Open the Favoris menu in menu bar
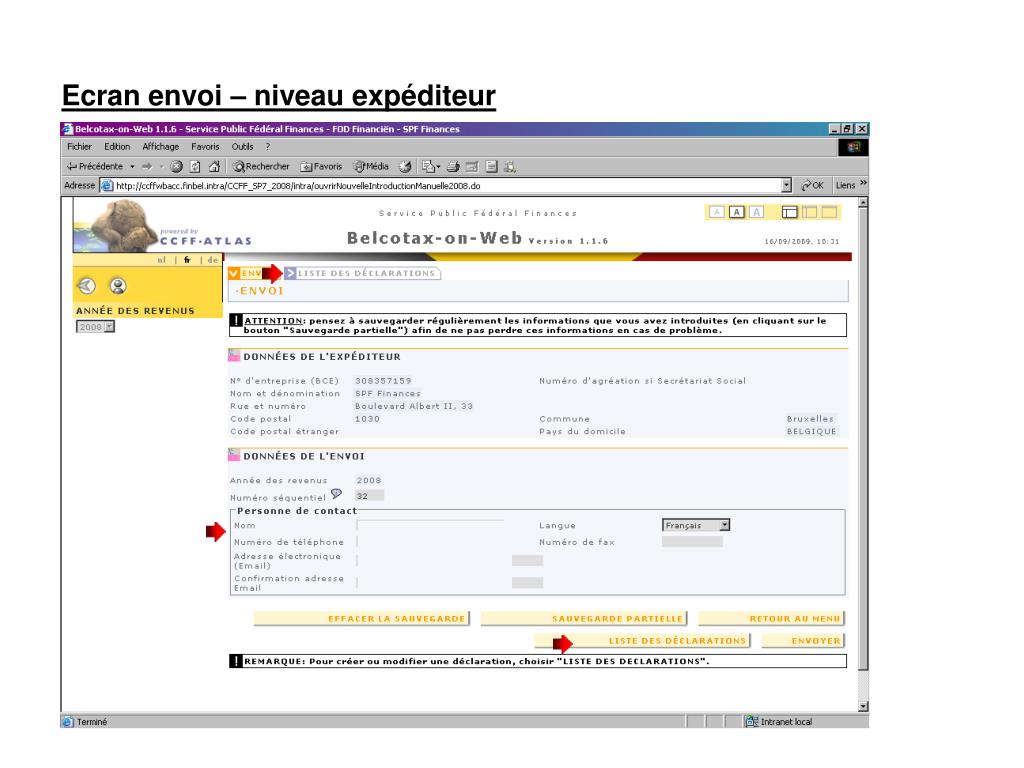The width and height of the screenshot is (1024, 768). click(205, 147)
